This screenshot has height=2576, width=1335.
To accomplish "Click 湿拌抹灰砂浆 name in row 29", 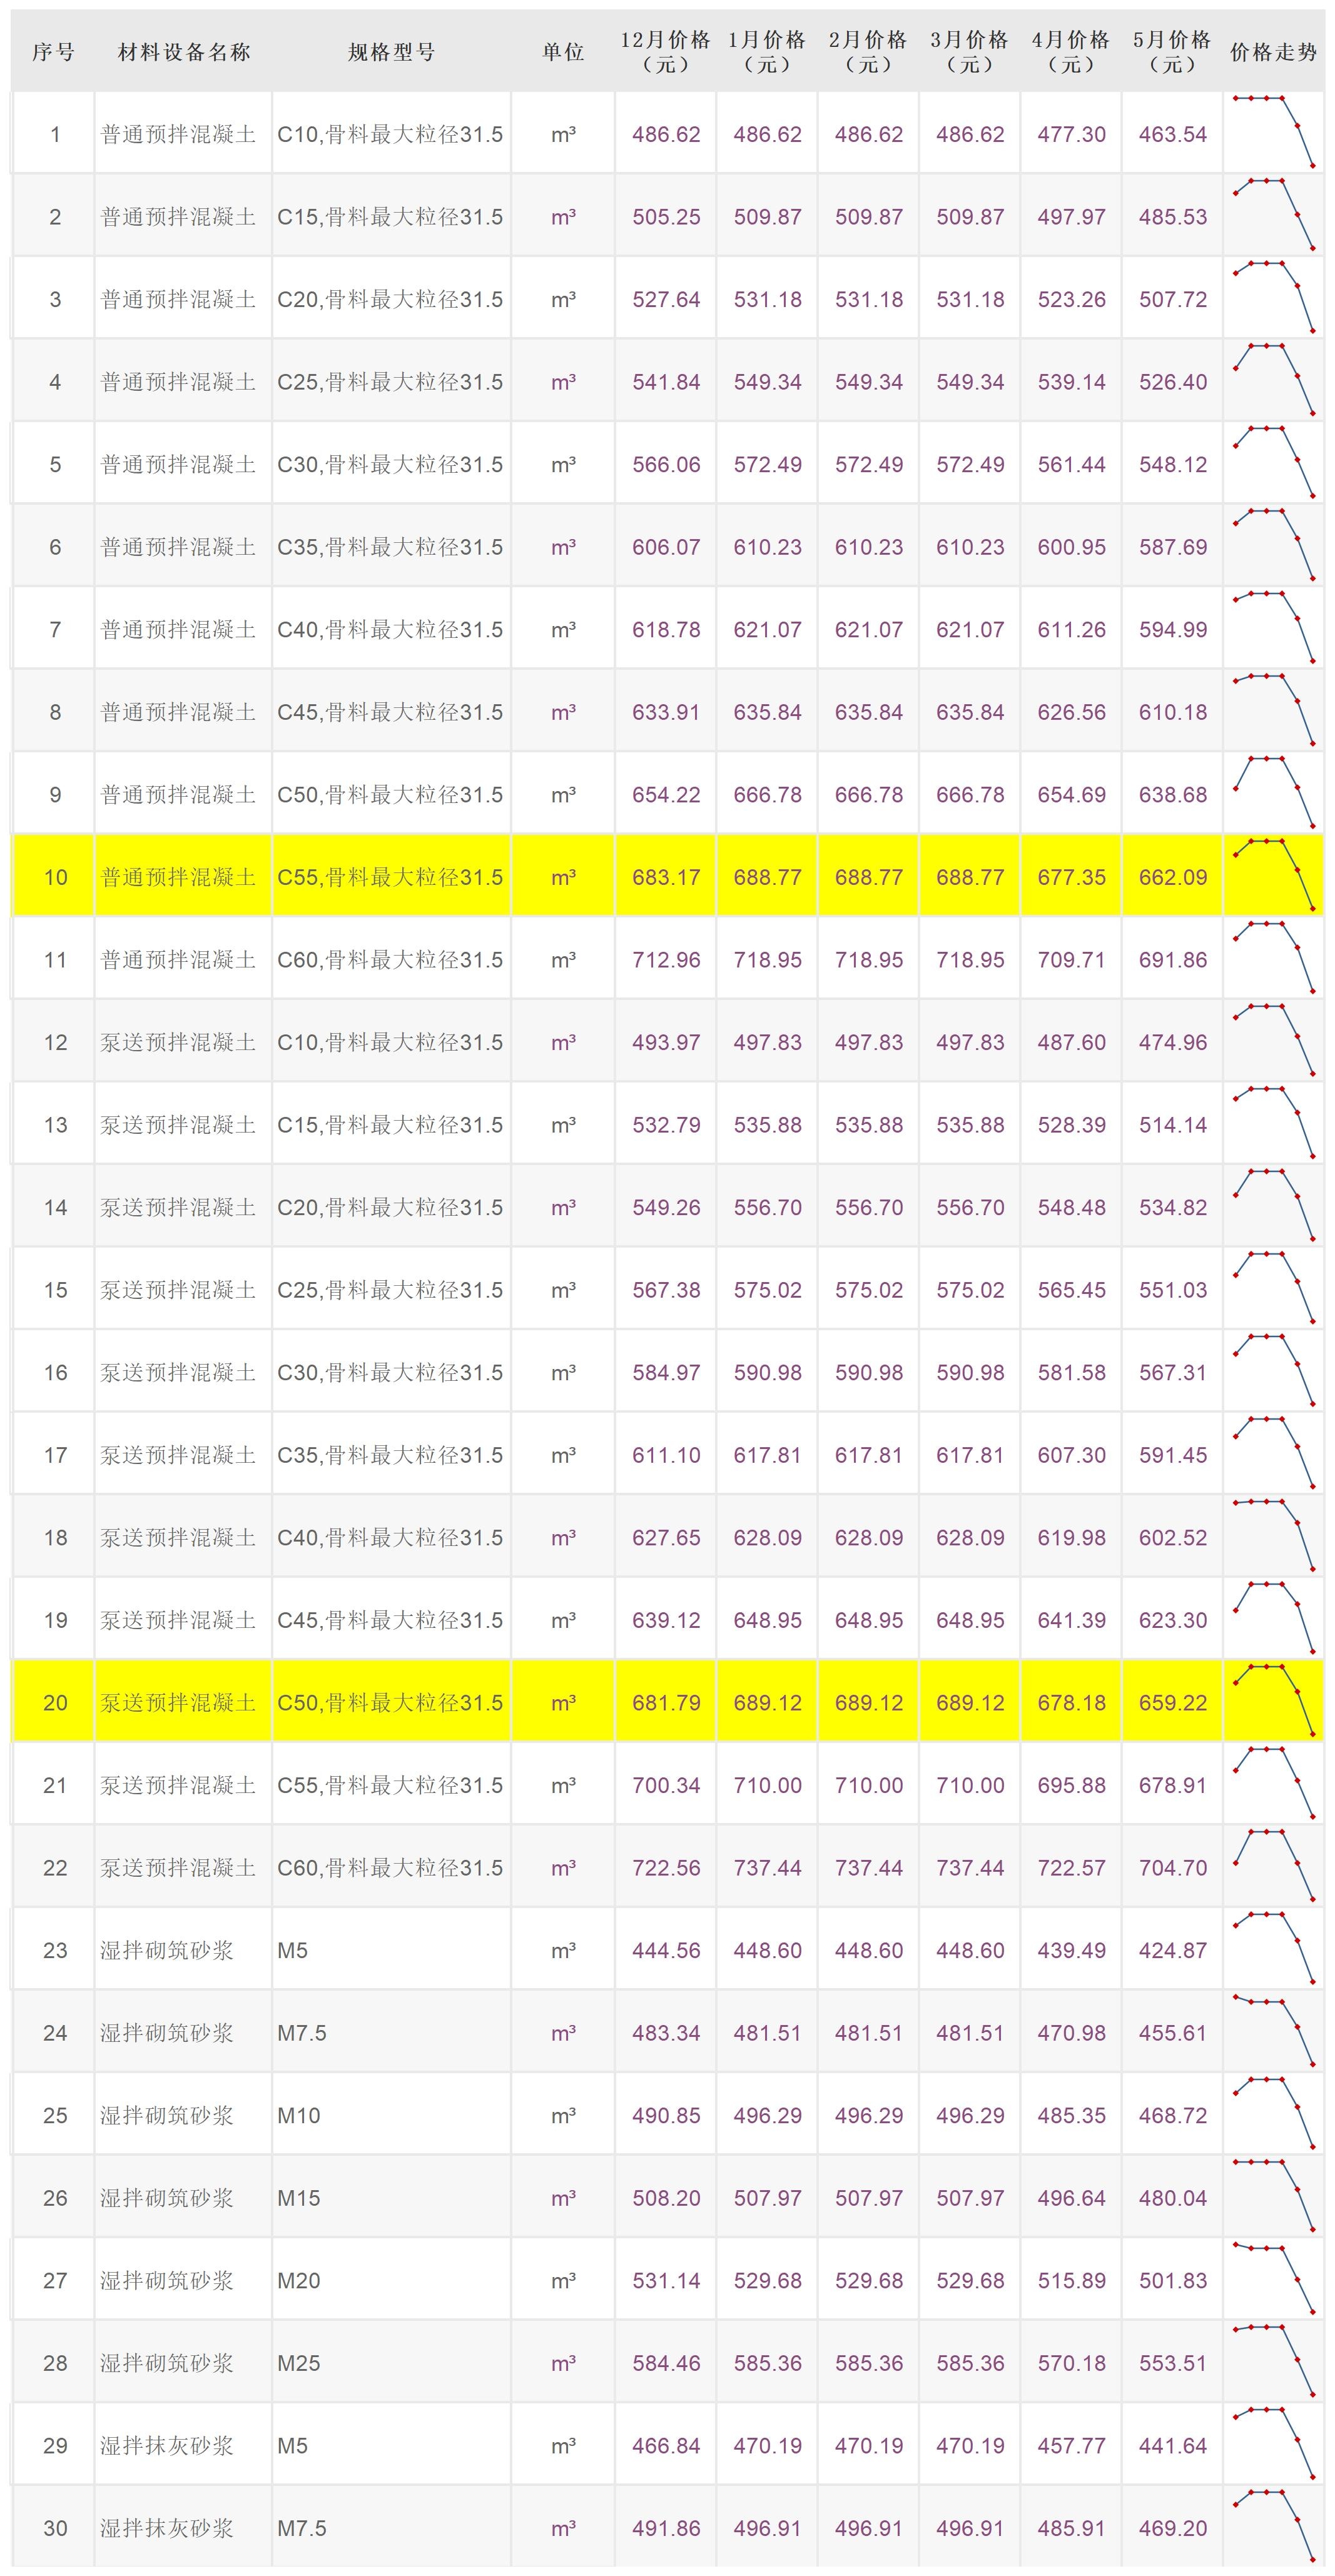I will 167,2446.
